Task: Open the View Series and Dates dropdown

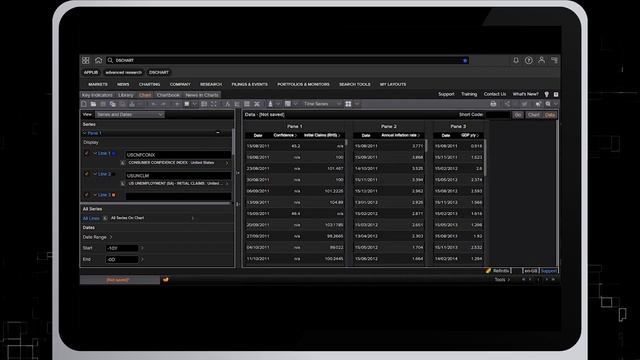Action: [x=130, y=115]
